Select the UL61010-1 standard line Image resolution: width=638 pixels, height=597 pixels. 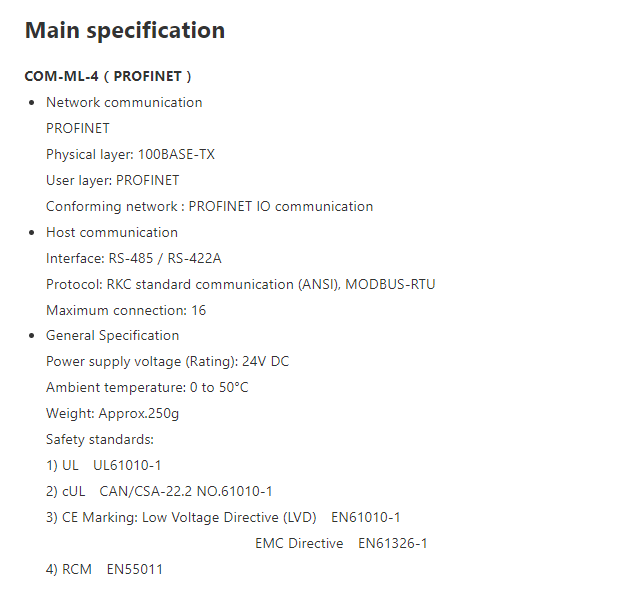click(x=104, y=466)
